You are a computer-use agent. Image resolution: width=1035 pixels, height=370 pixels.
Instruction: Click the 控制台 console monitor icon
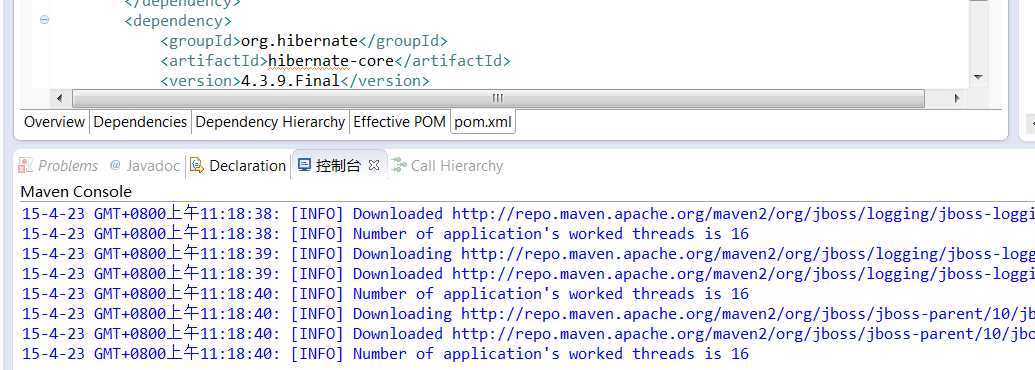point(304,165)
